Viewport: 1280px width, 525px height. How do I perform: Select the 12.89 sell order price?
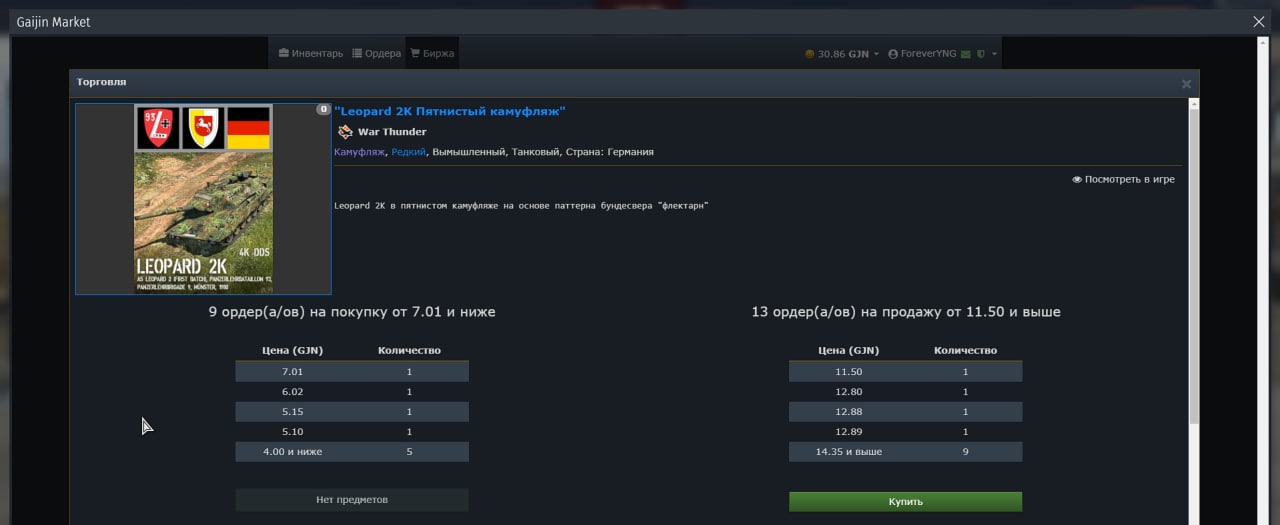coord(848,432)
